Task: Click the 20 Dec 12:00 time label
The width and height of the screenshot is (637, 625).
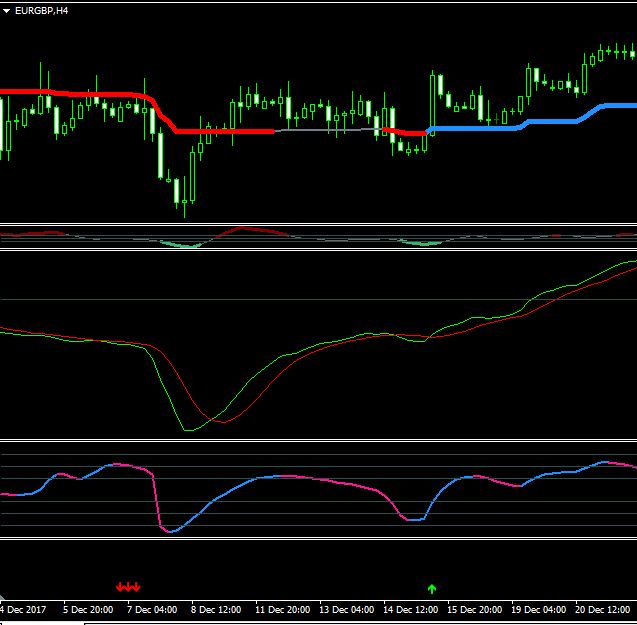Action: point(602,610)
